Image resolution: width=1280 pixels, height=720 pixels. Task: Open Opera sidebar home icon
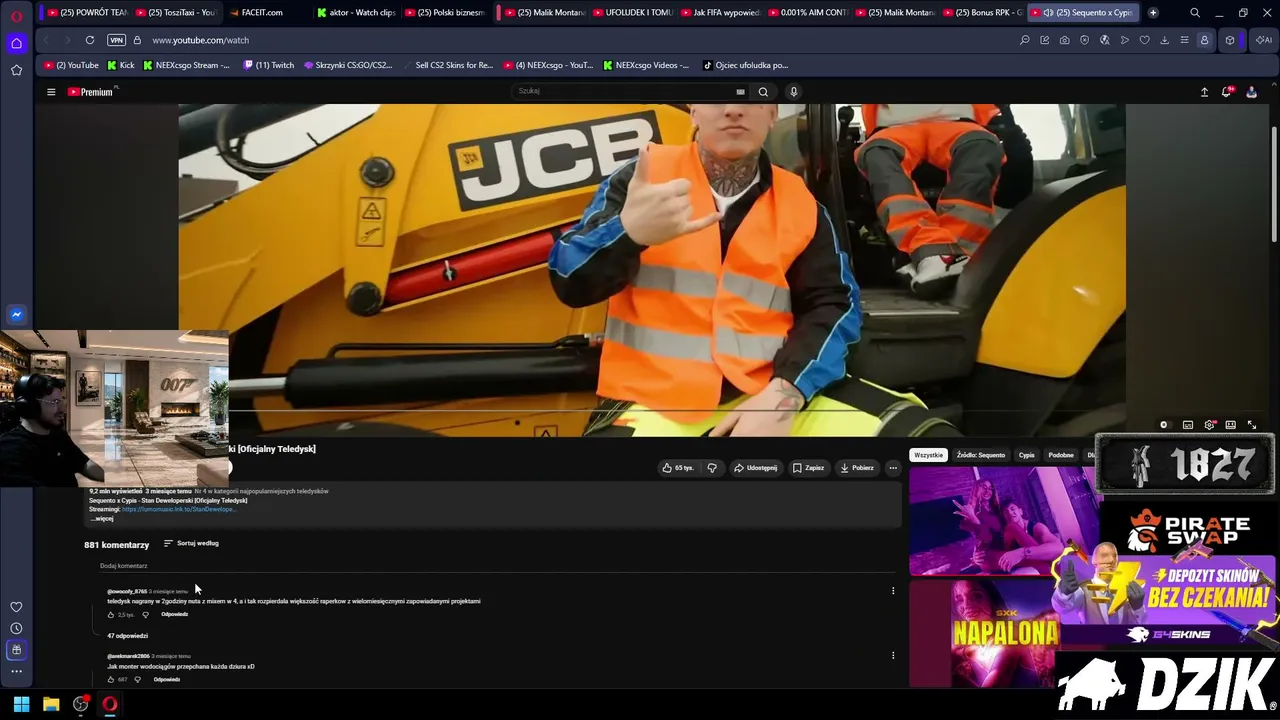point(16,43)
